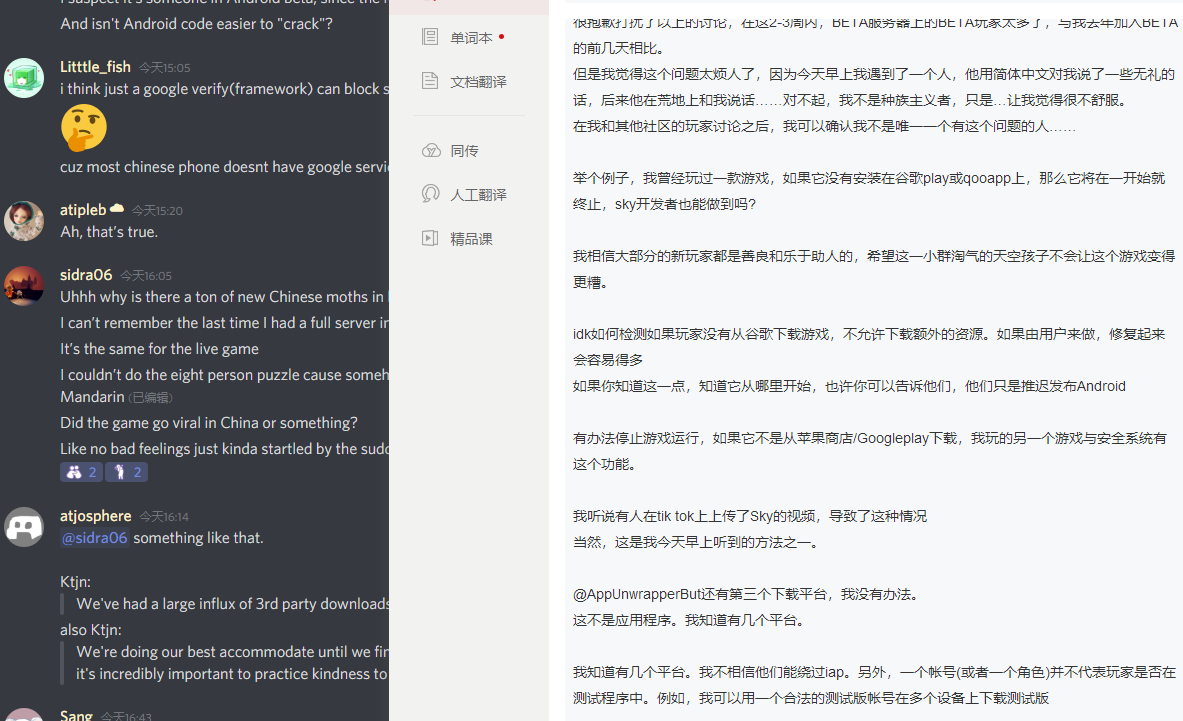The width and height of the screenshot is (1183, 721).
Task: Click line 这不是应用程序。我知道有几个平台。
Action: click(x=690, y=621)
